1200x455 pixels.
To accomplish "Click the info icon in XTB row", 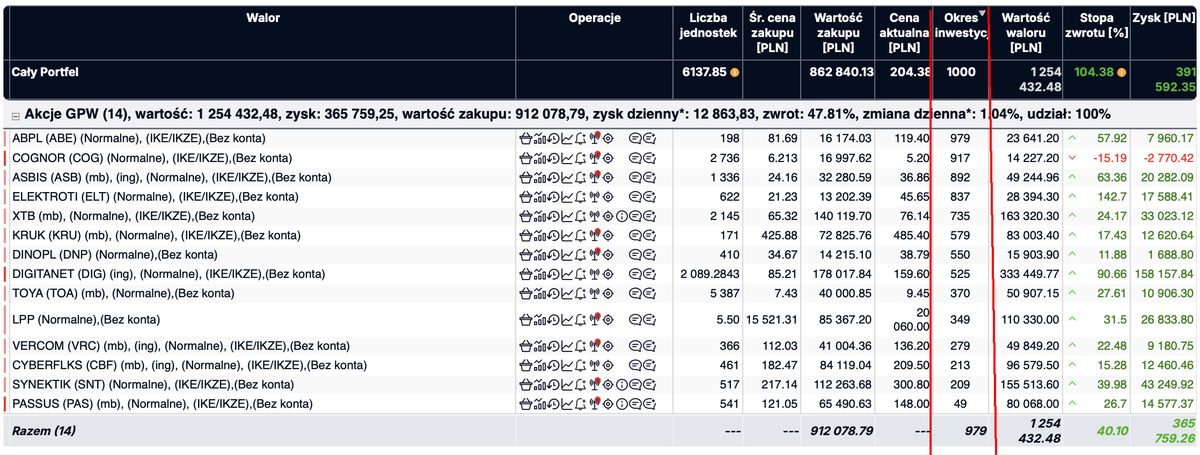I will click(621, 214).
